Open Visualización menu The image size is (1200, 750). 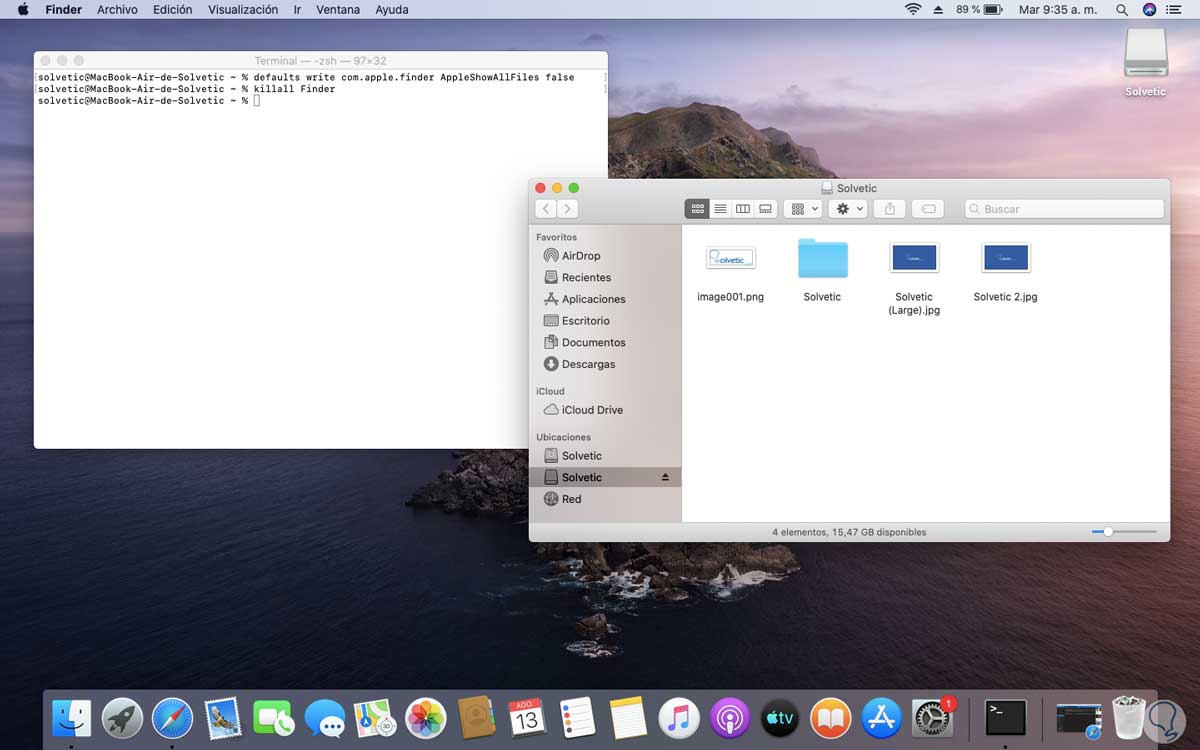coord(243,9)
